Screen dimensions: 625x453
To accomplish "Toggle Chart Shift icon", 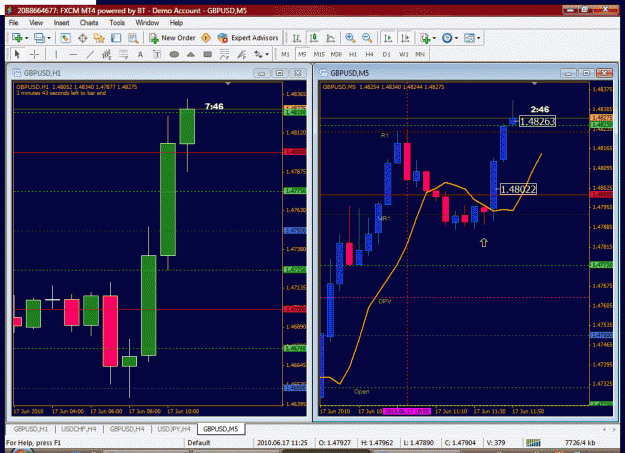I will pyautogui.click(x=405, y=38).
